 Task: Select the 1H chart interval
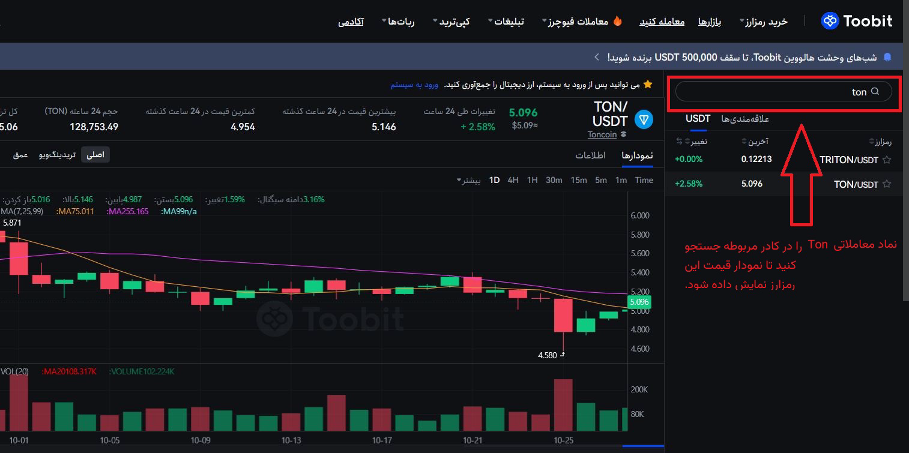pyautogui.click(x=532, y=180)
